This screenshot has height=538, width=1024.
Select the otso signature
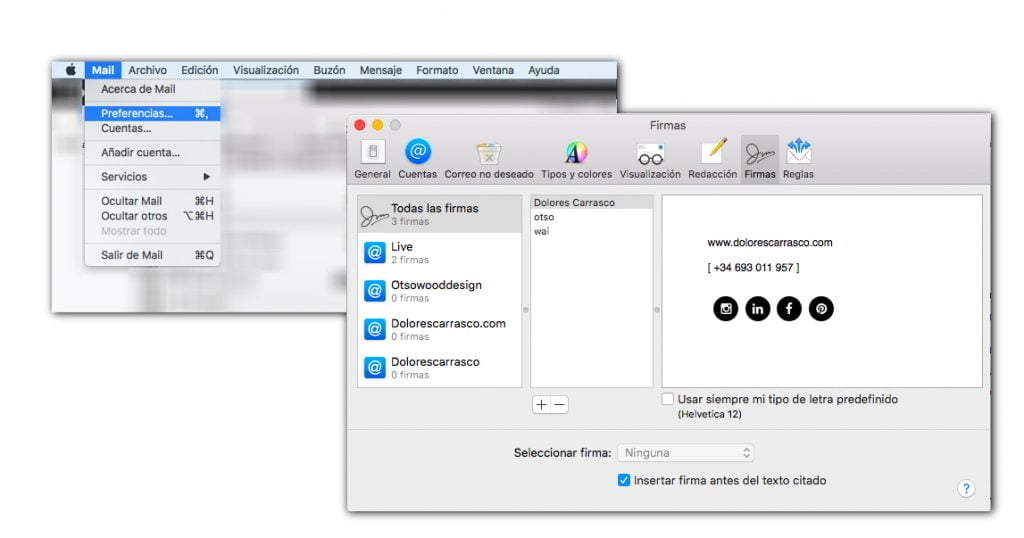click(592, 217)
